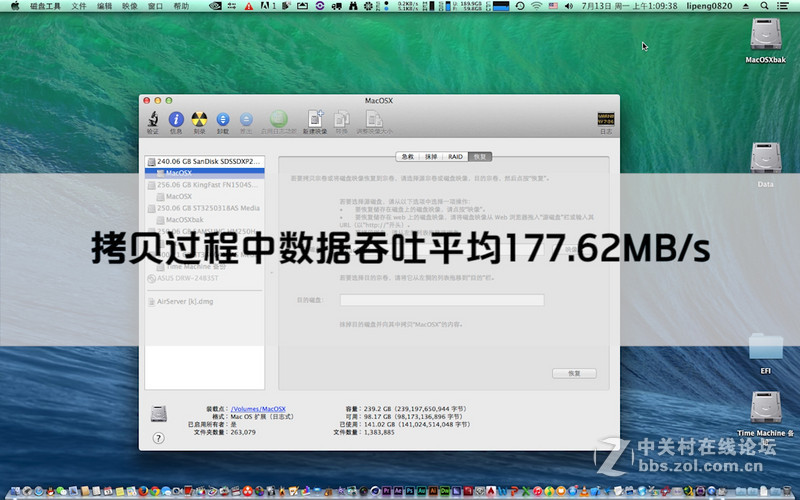Select the ASUS DRW-24B3ST optical drive
Viewport: 800px width, 500px height.
pos(204,279)
